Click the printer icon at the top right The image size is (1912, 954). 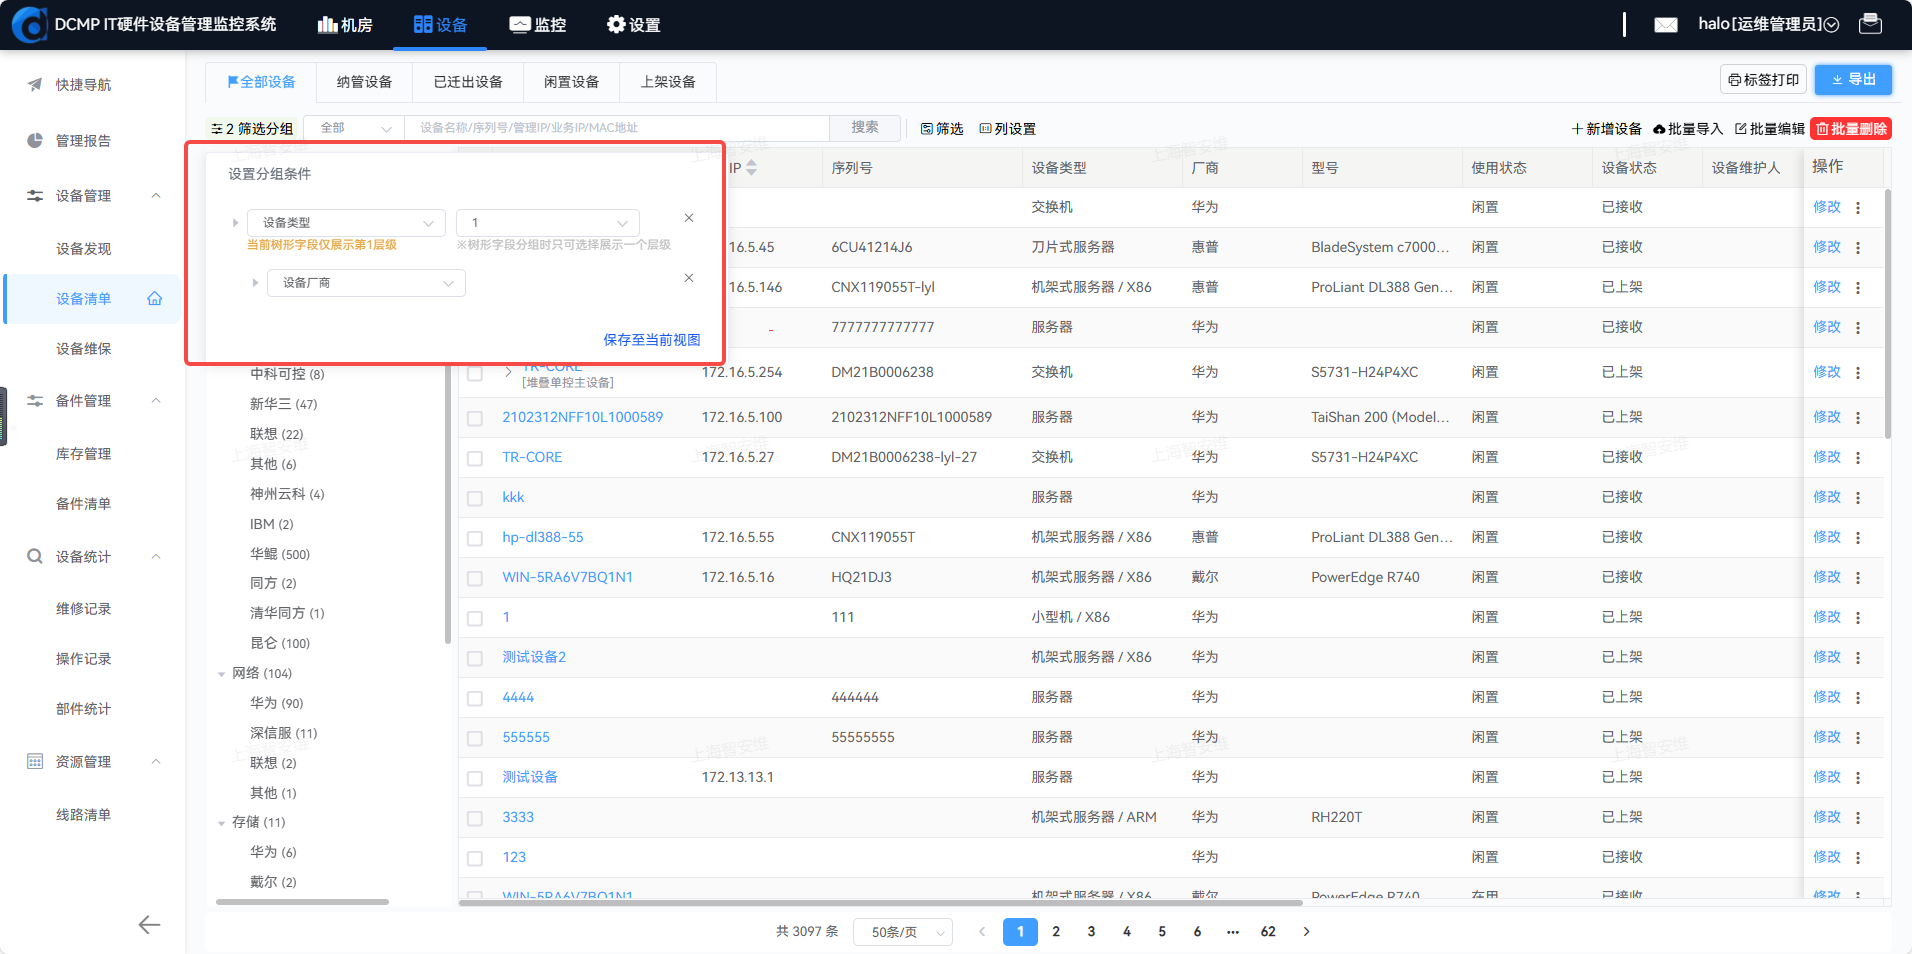[1870, 24]
